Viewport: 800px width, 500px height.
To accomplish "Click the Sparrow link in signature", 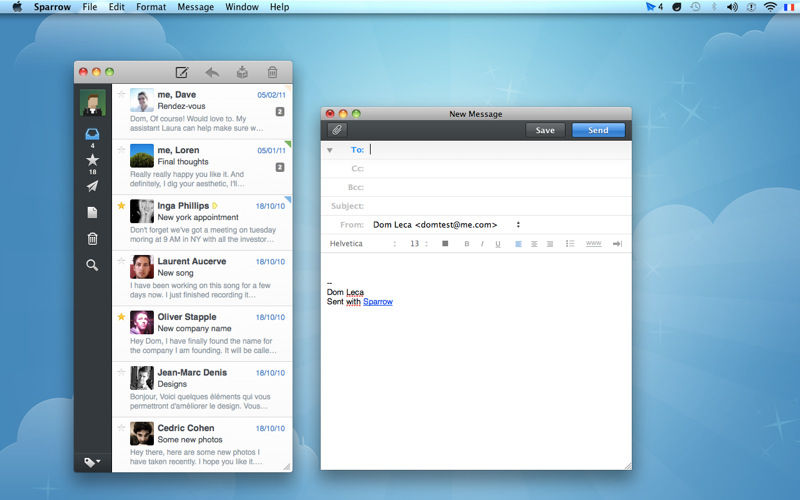I will point(378,302).
